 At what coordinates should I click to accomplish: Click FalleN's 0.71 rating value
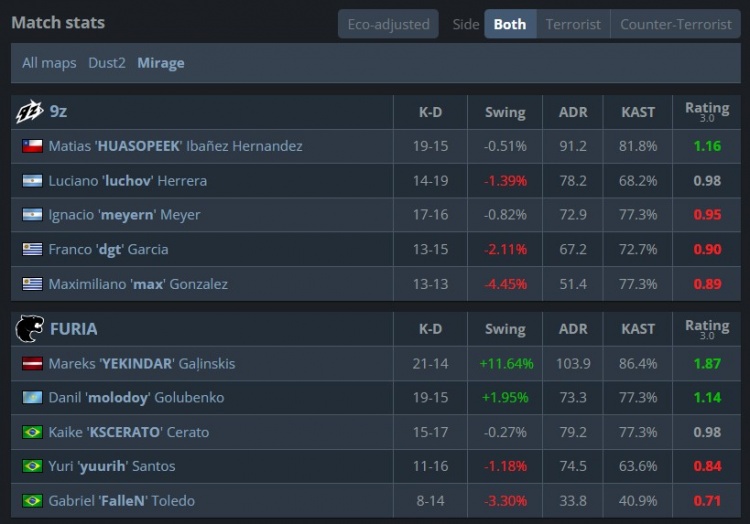click(x=707, y=501)
